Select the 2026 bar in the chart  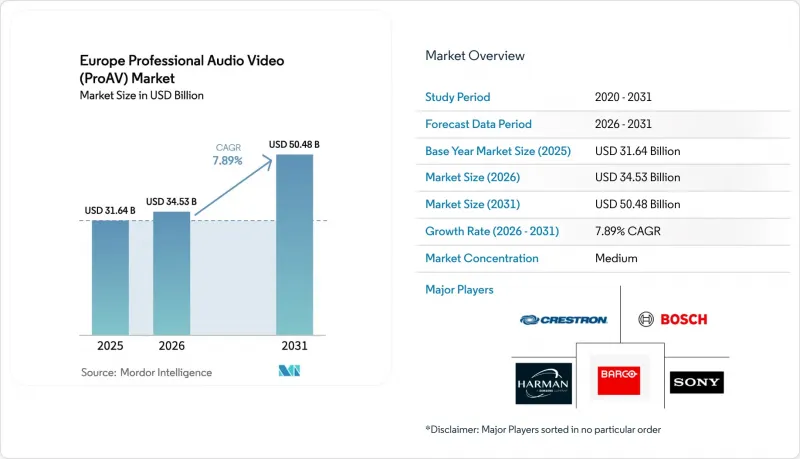pyautogui.click(x=171, y=273)
